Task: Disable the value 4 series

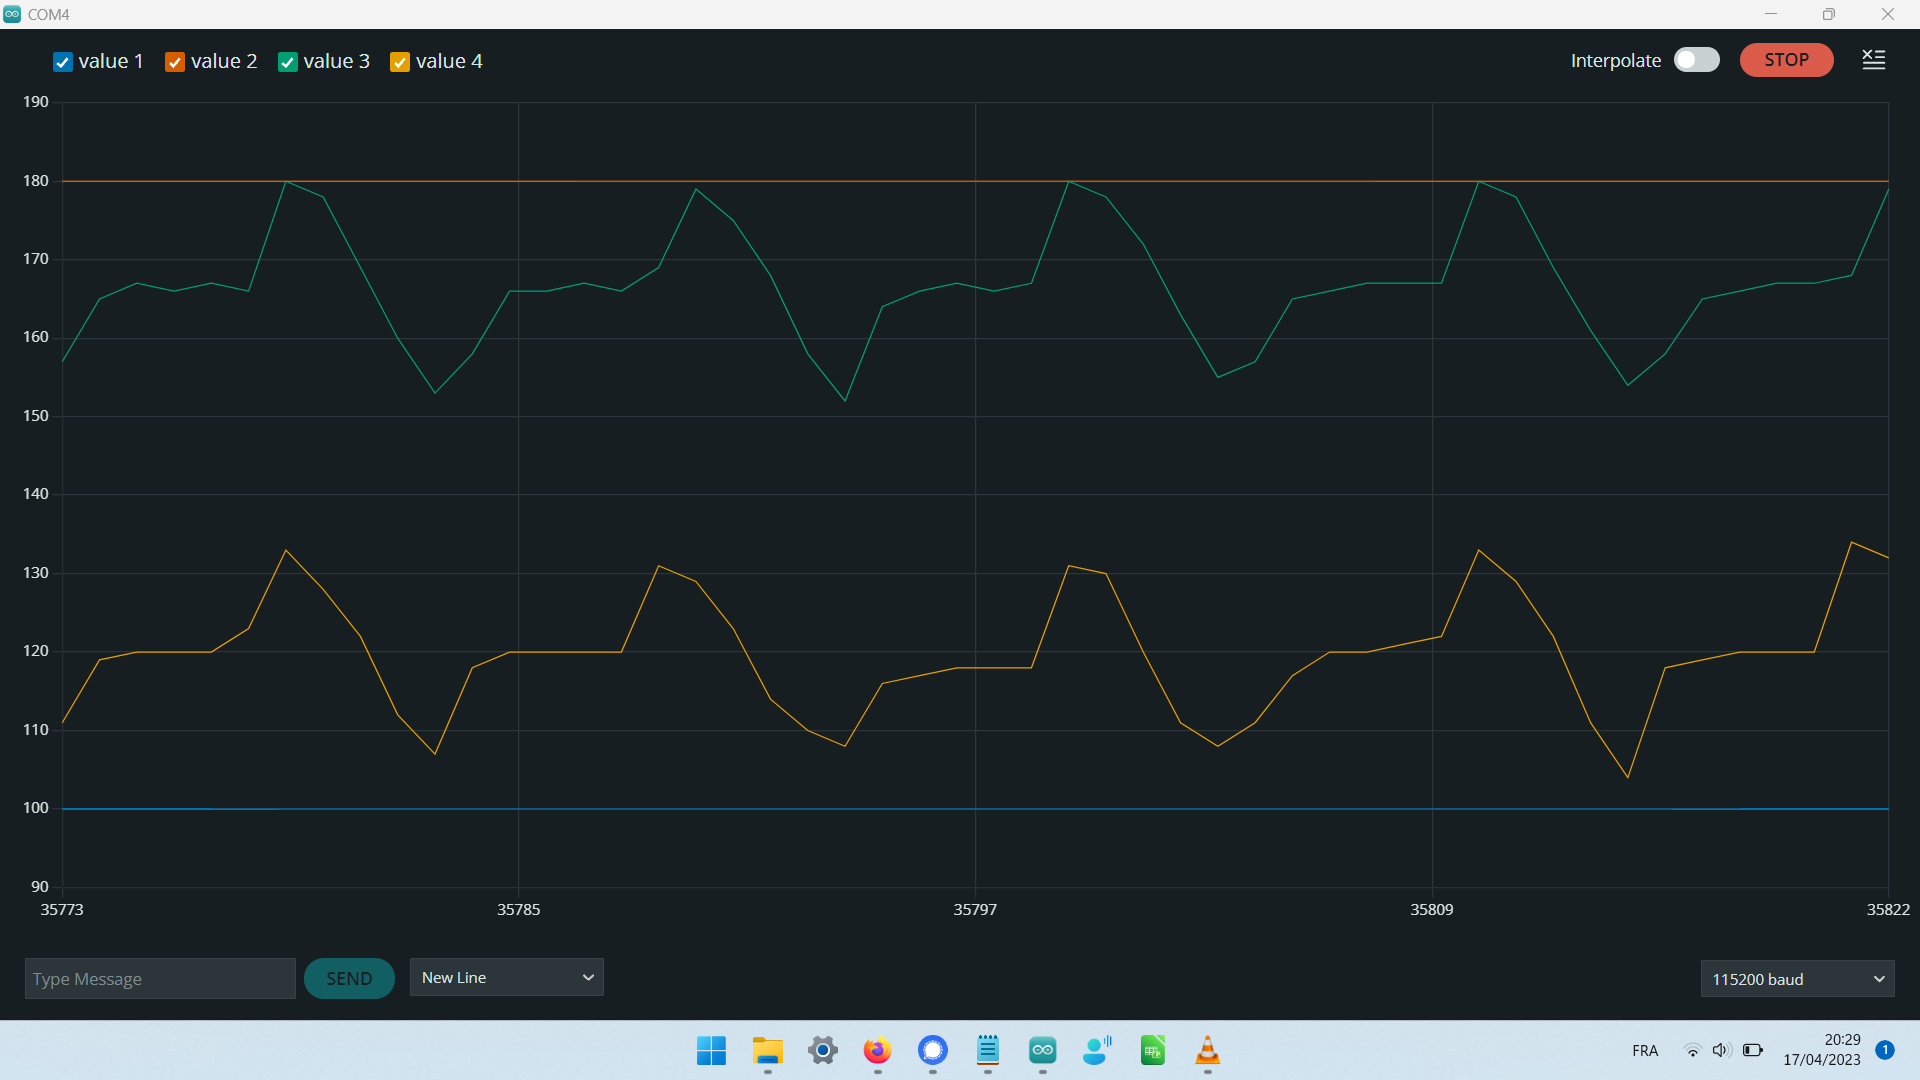Action: tap(400, 62)
